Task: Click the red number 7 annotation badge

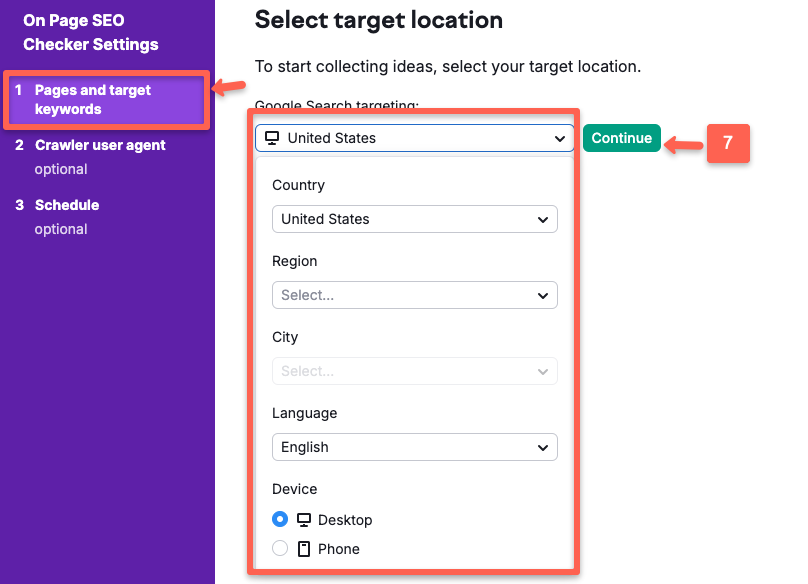Action: pyautogui.click(x=728, y=144)
